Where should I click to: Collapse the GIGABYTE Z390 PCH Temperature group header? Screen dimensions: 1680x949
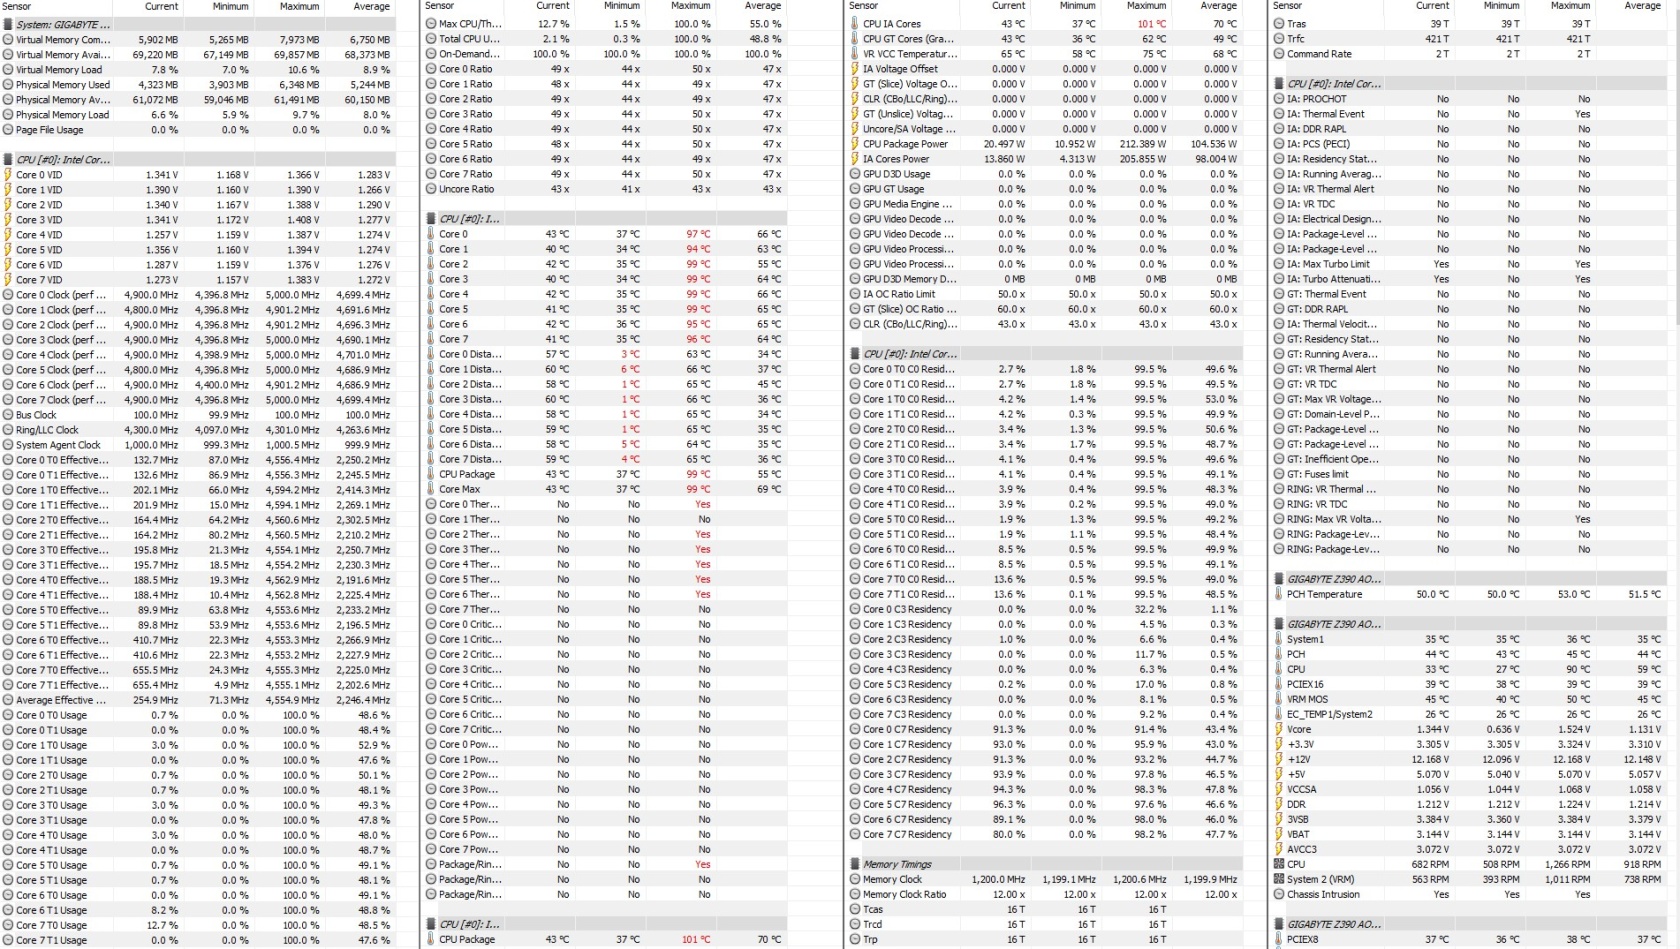(1279, 579)
